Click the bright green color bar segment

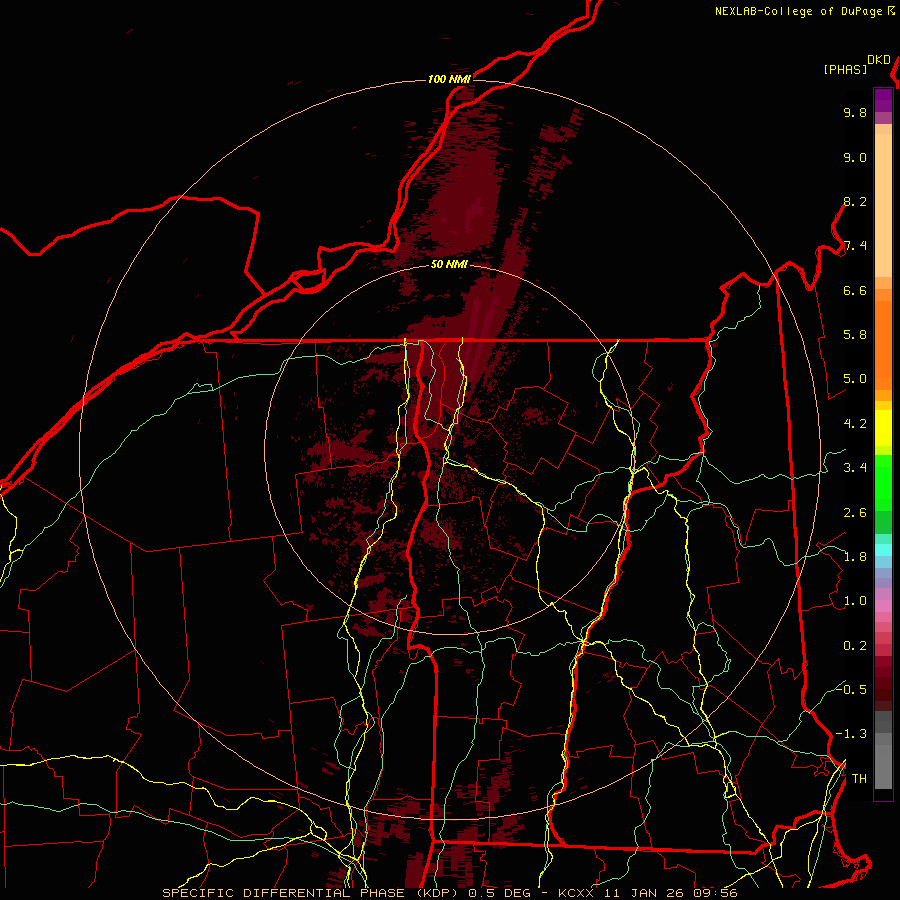tap(883, 482)
